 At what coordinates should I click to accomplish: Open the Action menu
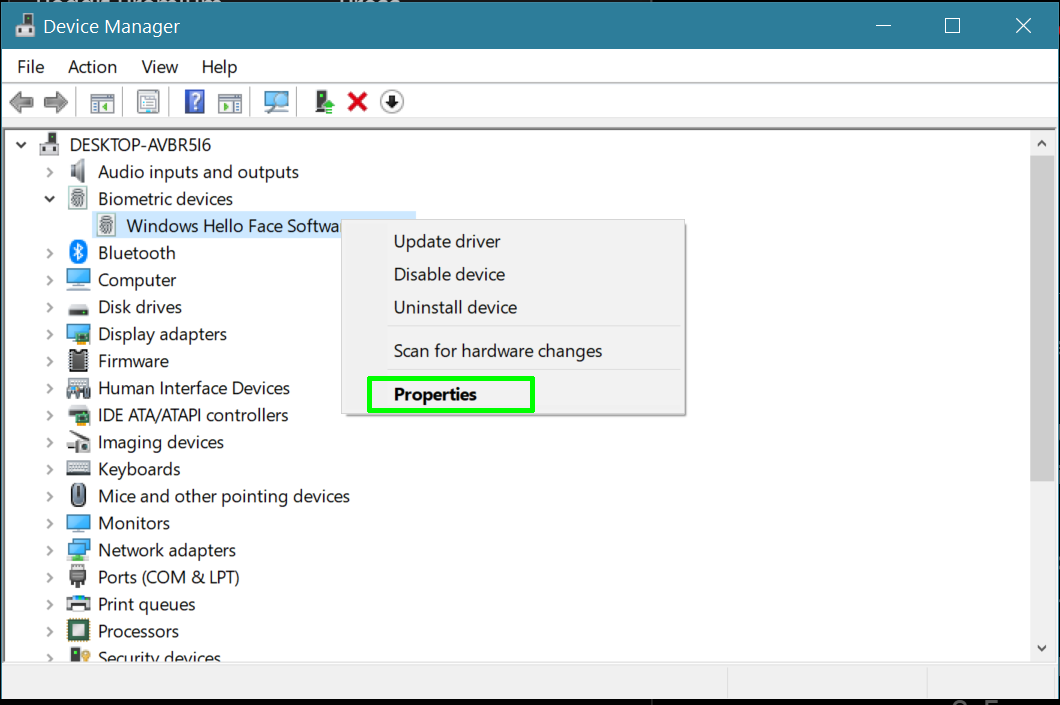click(x=92, y=66)
